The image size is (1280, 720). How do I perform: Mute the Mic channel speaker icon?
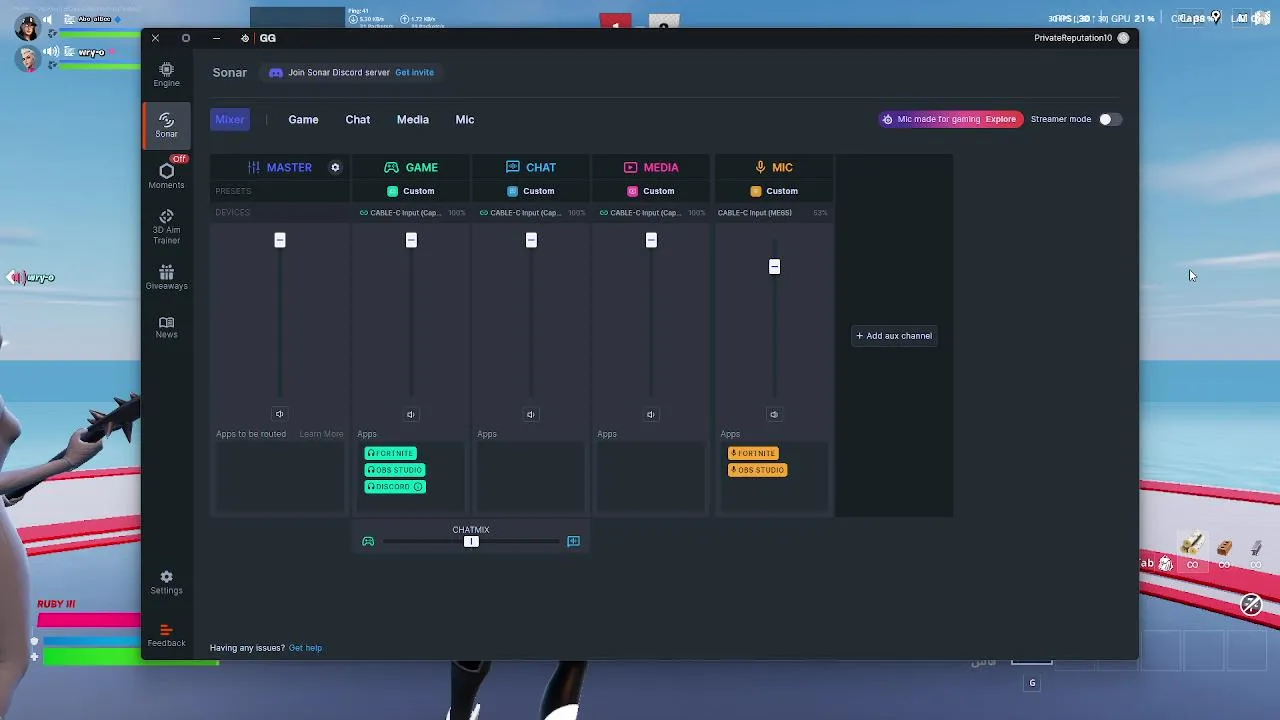(x=774, y=414)
